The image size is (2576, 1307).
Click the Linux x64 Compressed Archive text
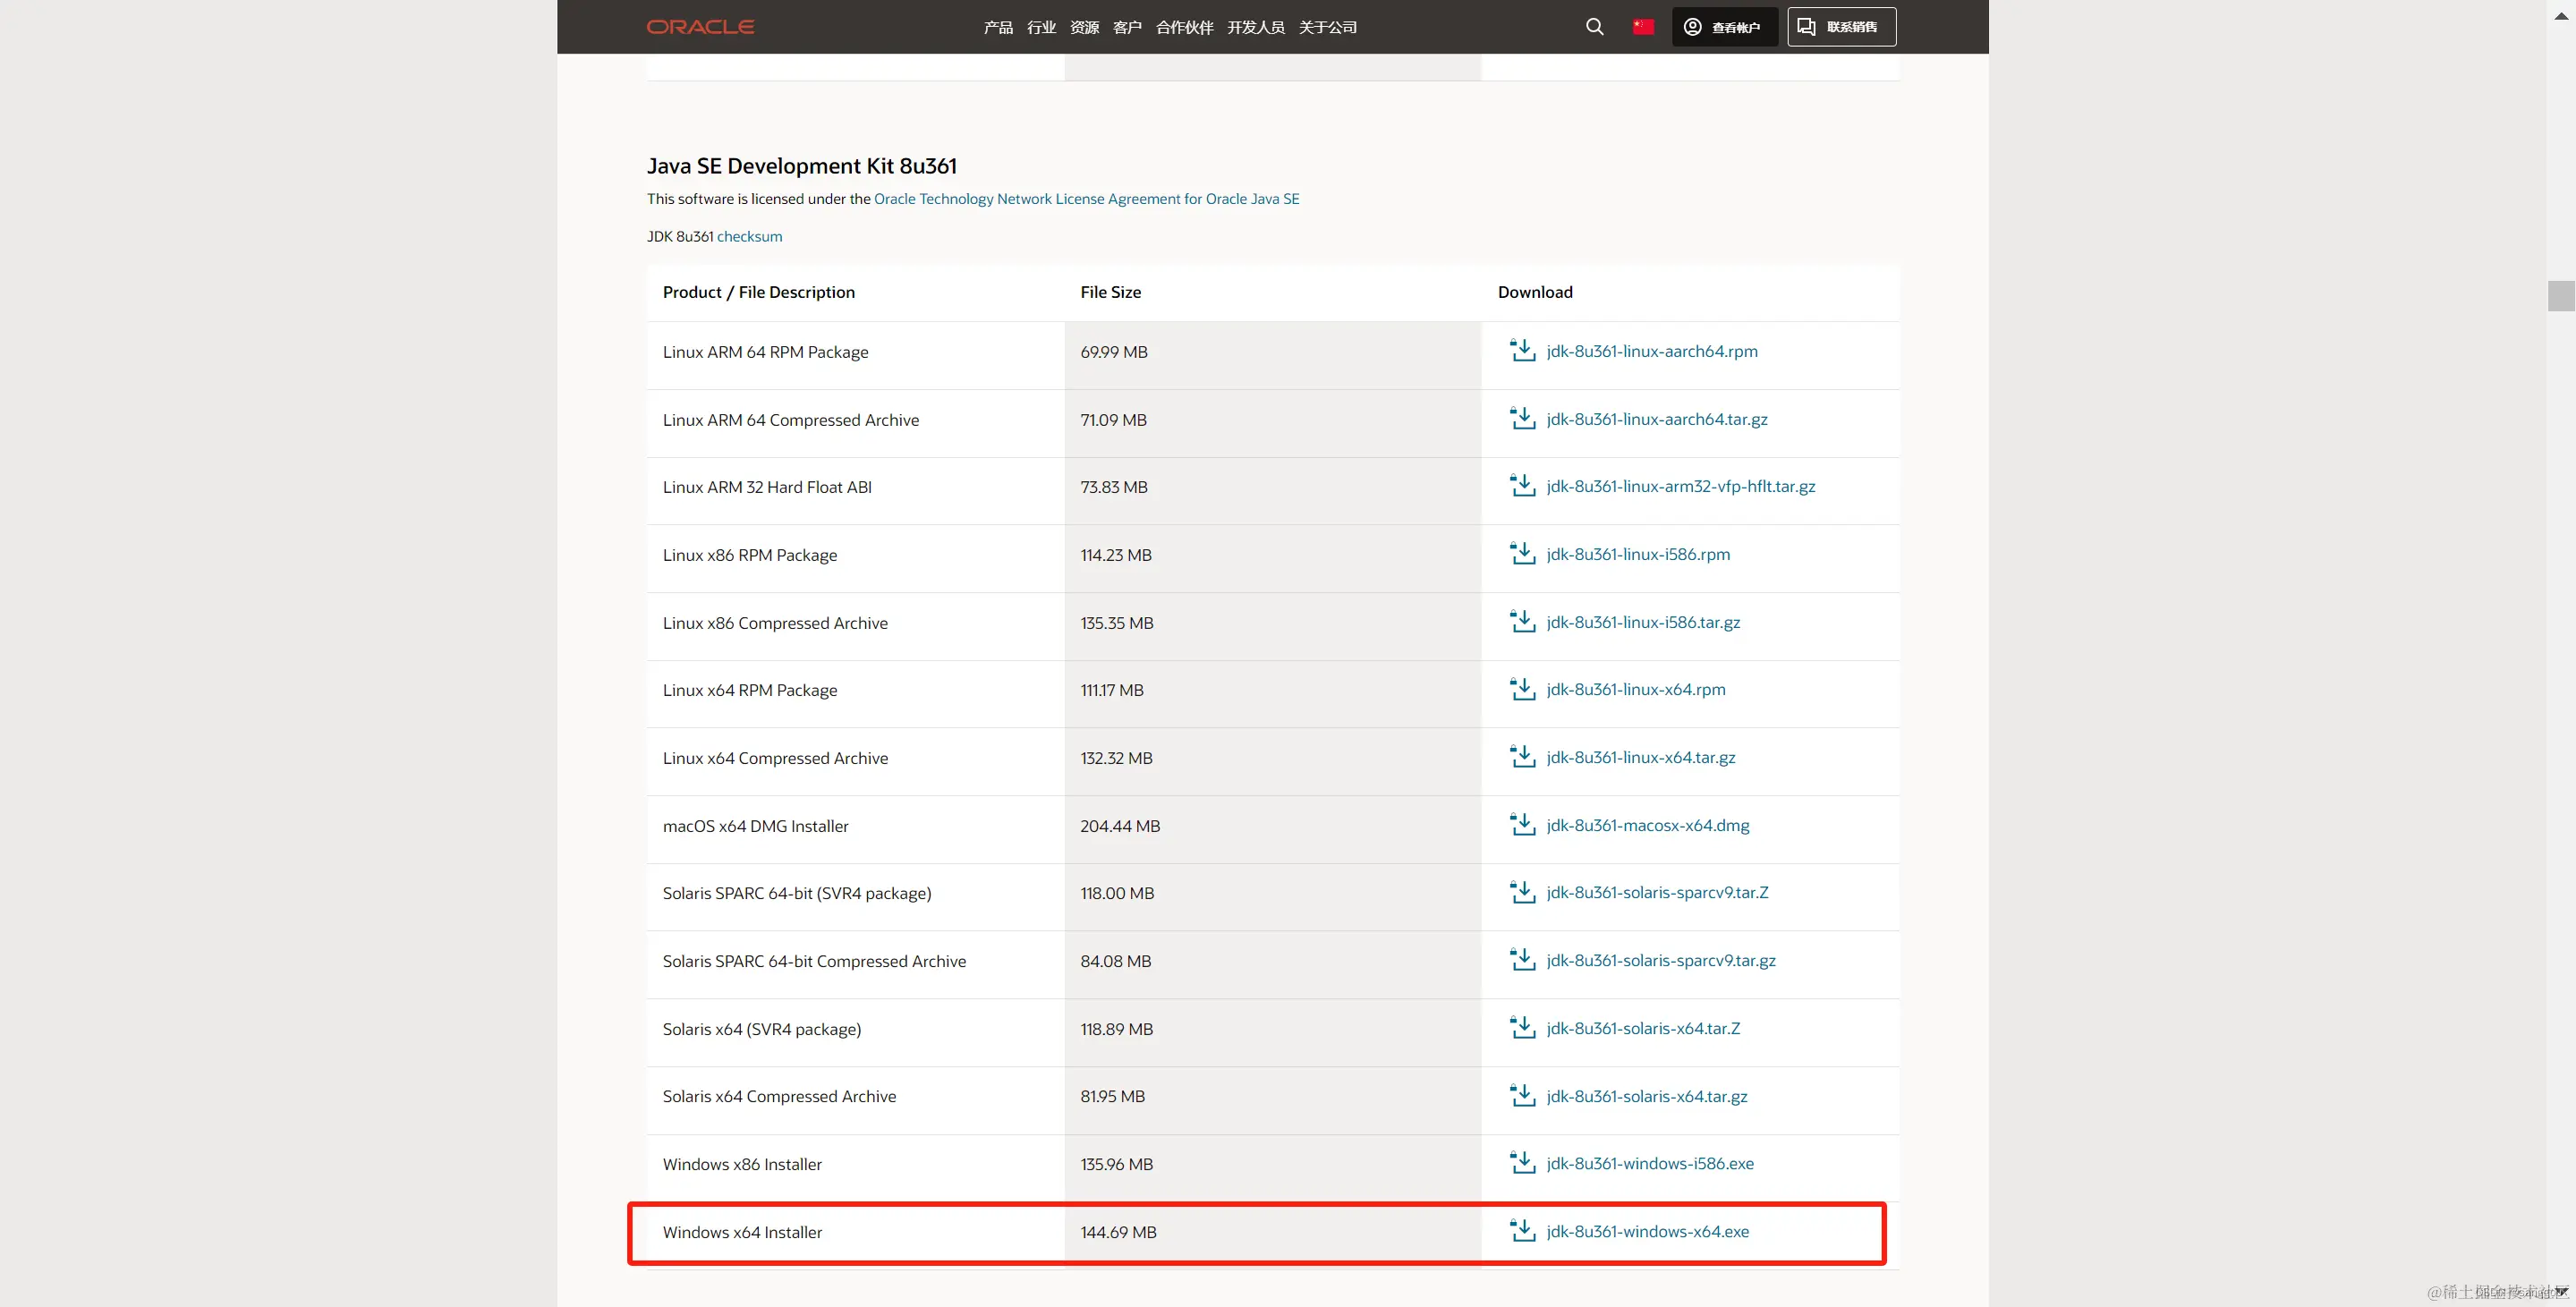point(775,758)
